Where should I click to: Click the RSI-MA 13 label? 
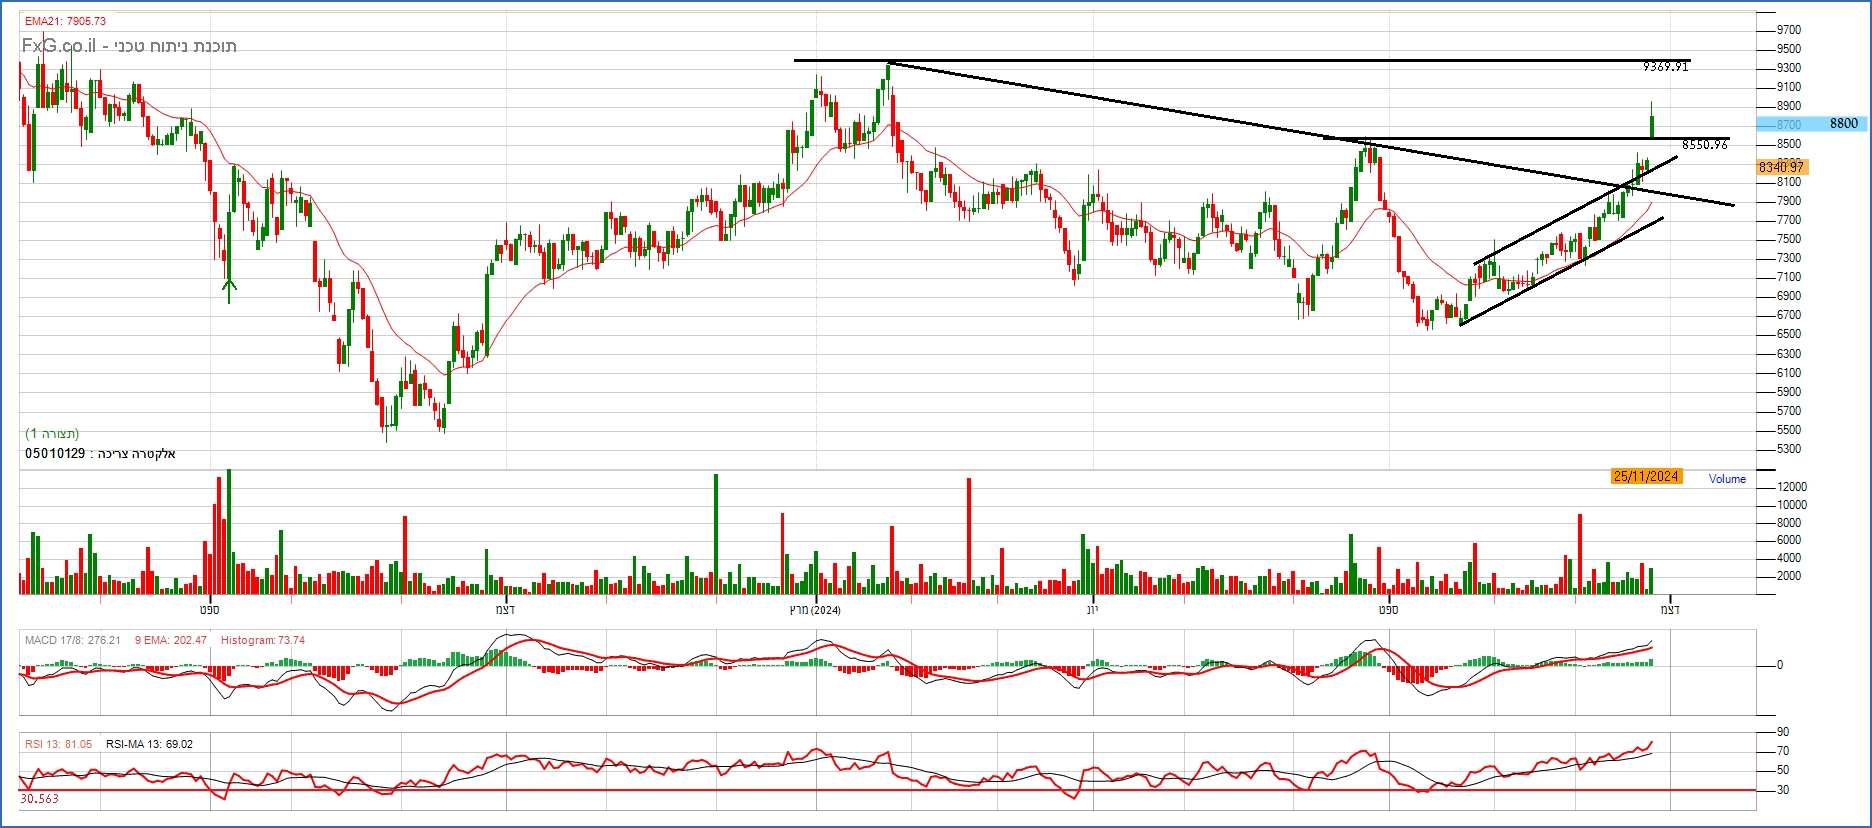149,744
